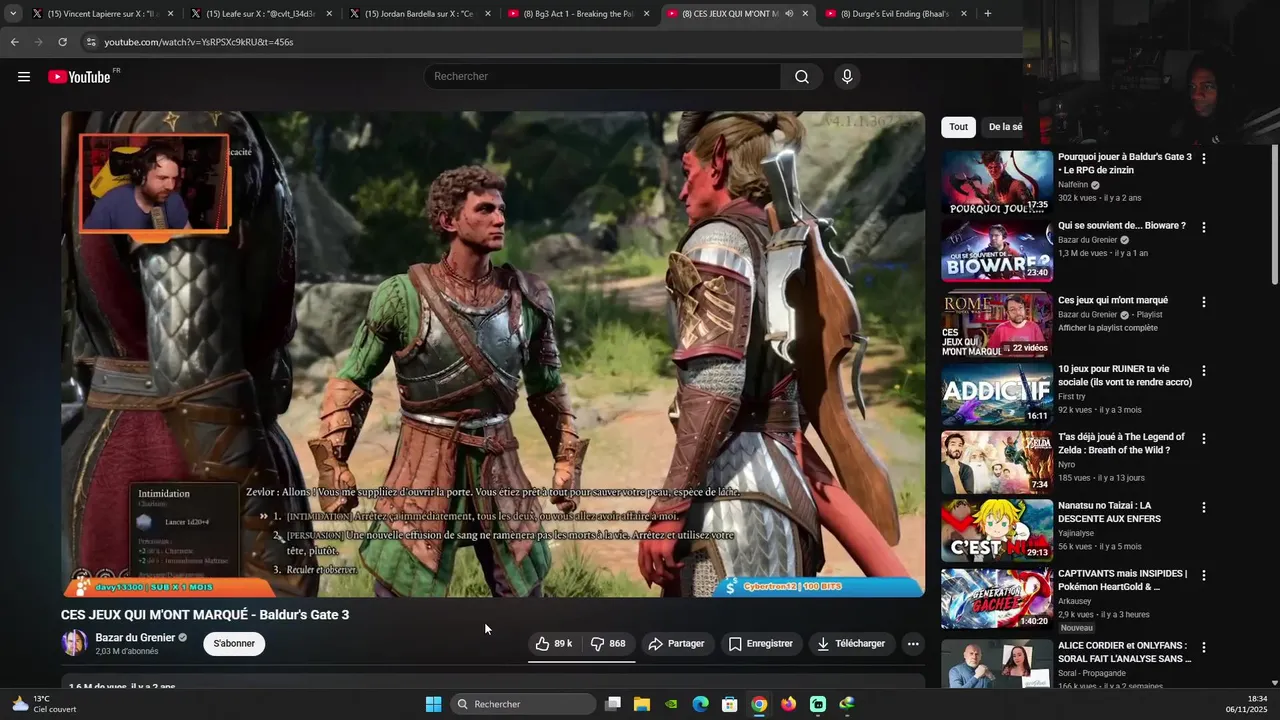The image size is (1280, 720).
Task: Open the weather widget Ciel couvert
Action: [x=42, y=704]
